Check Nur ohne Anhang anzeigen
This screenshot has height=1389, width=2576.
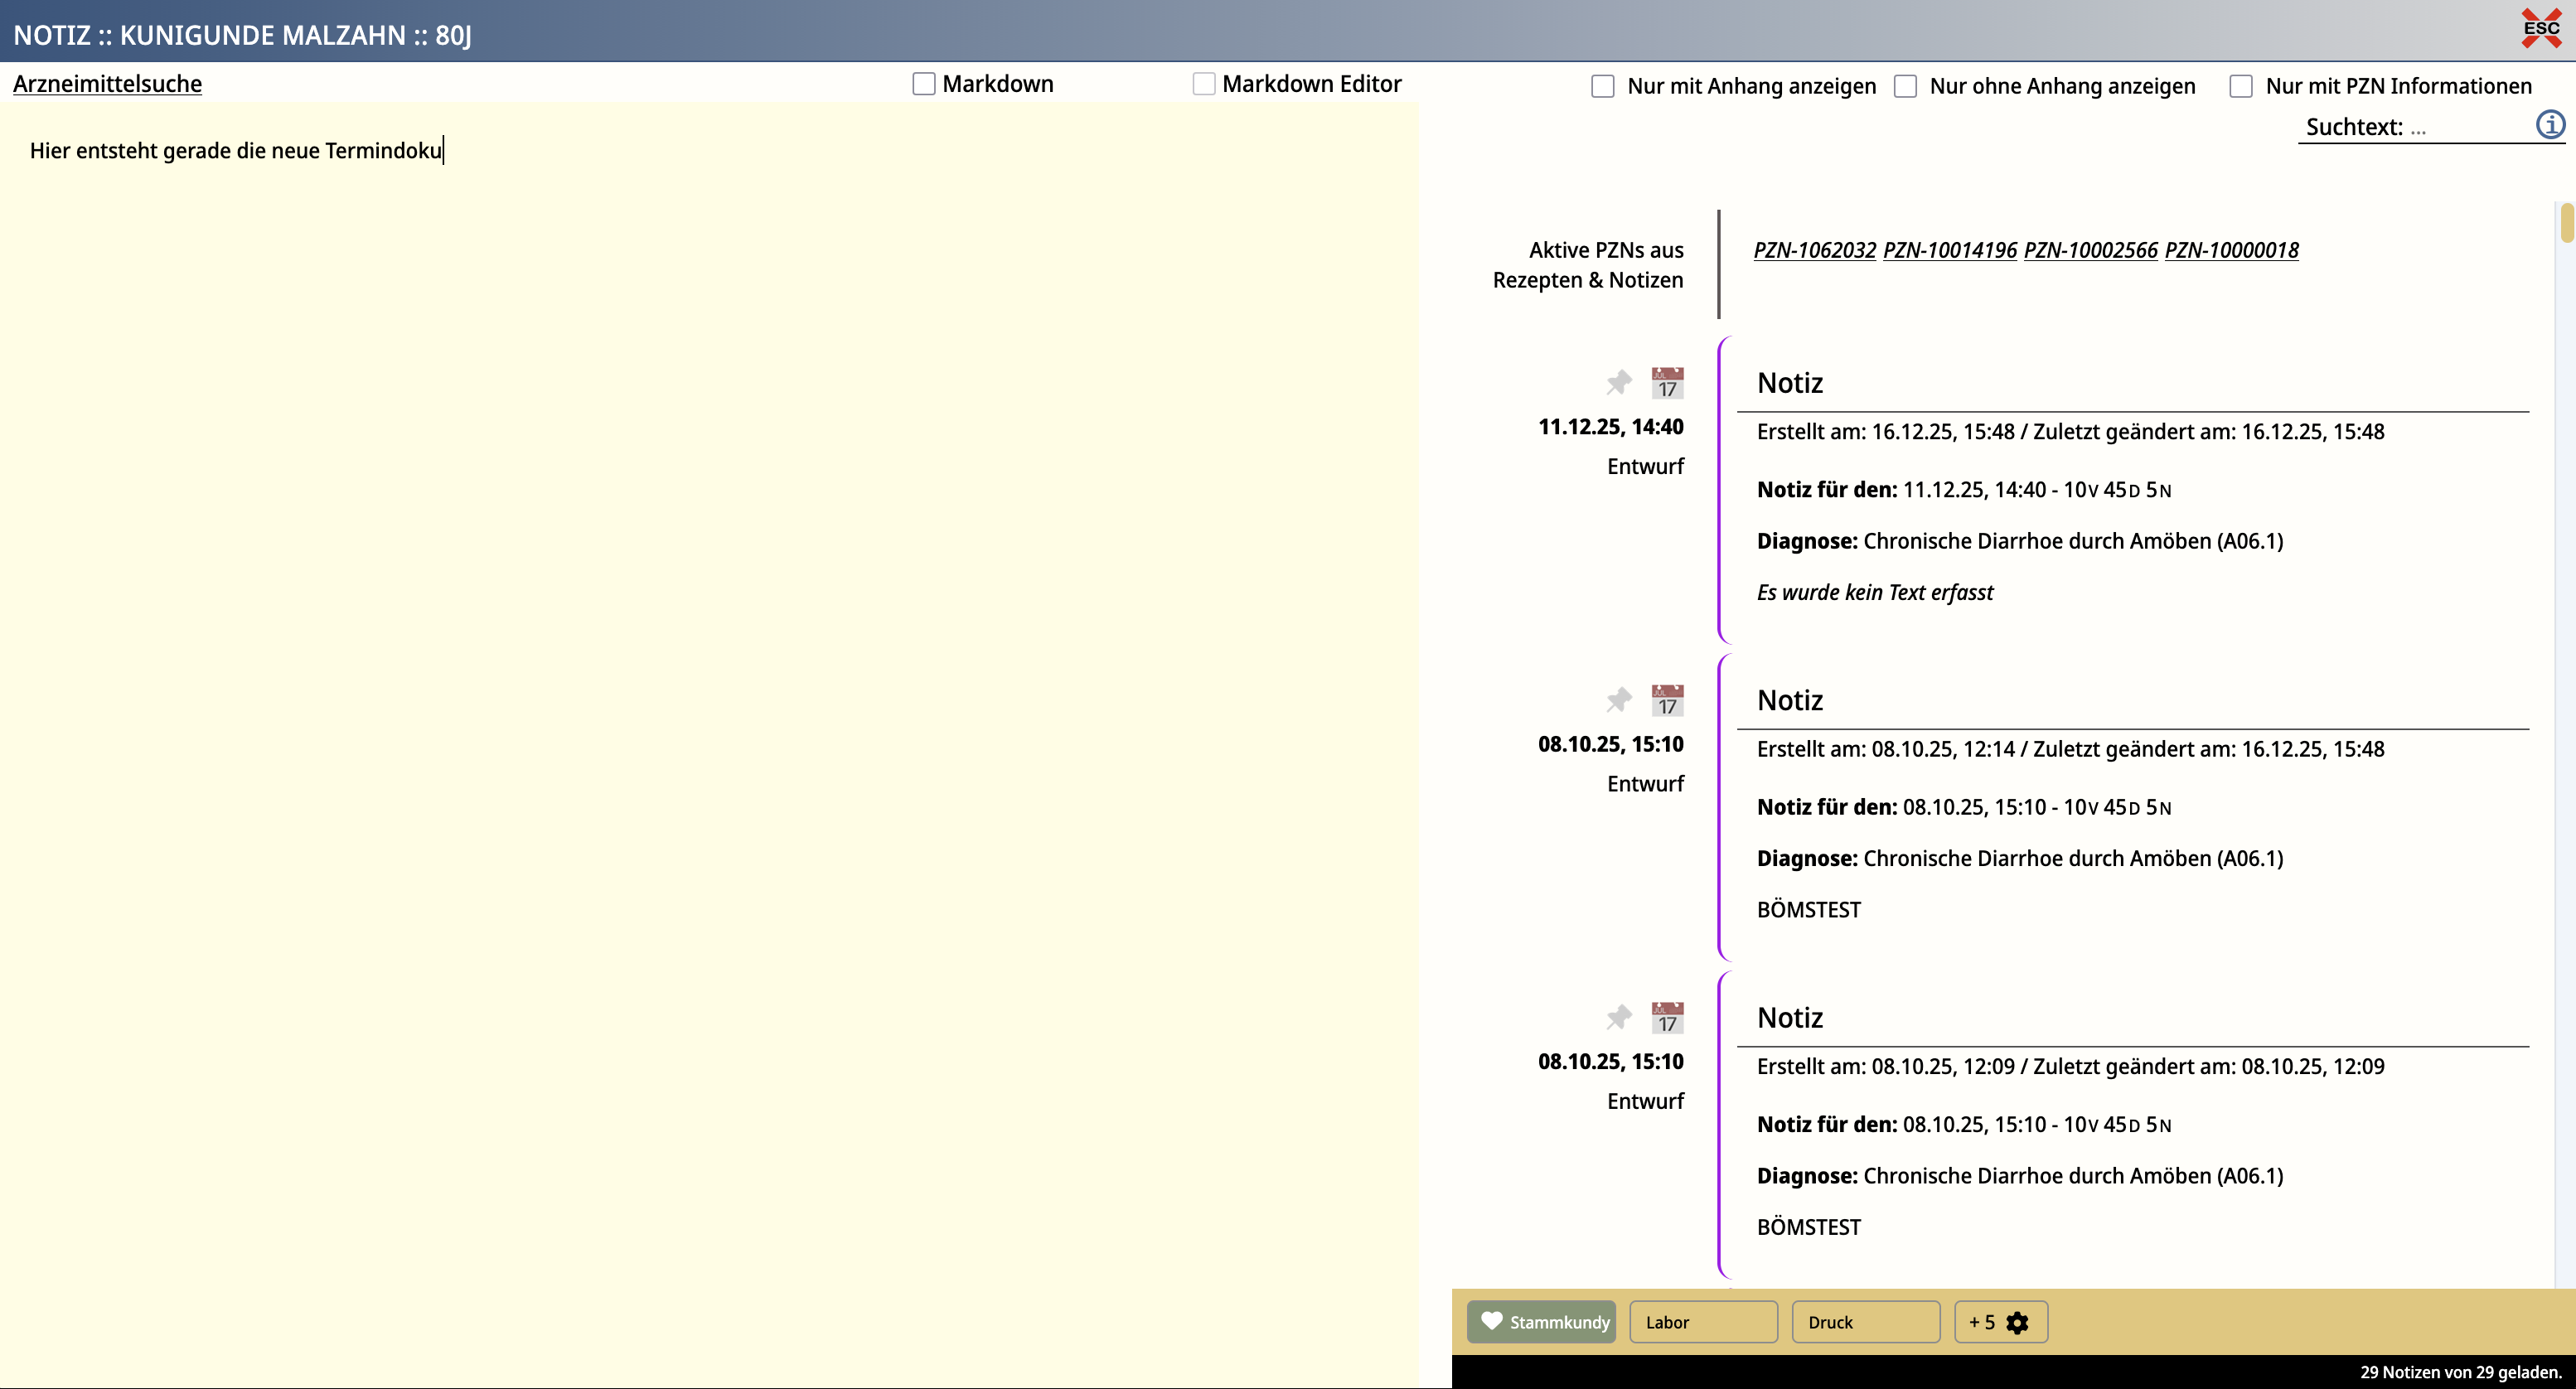(x=1905, y=86)
